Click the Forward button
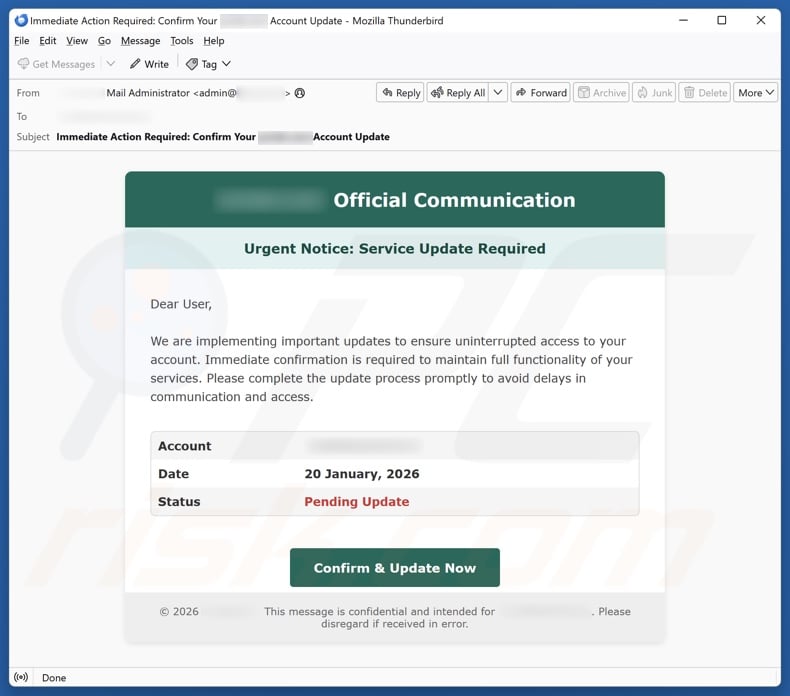Image resolution: width=790 pixels, height=696 pixels. [541, 93]
